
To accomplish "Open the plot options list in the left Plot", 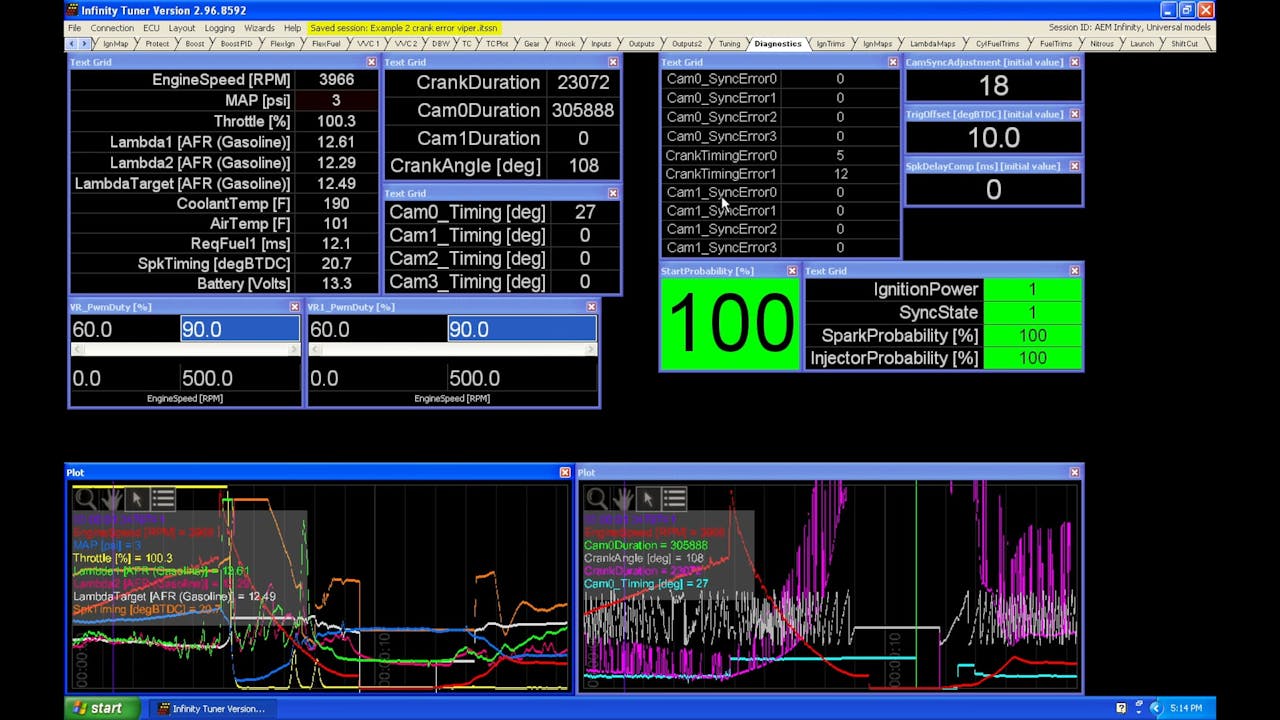I will 162,499.
